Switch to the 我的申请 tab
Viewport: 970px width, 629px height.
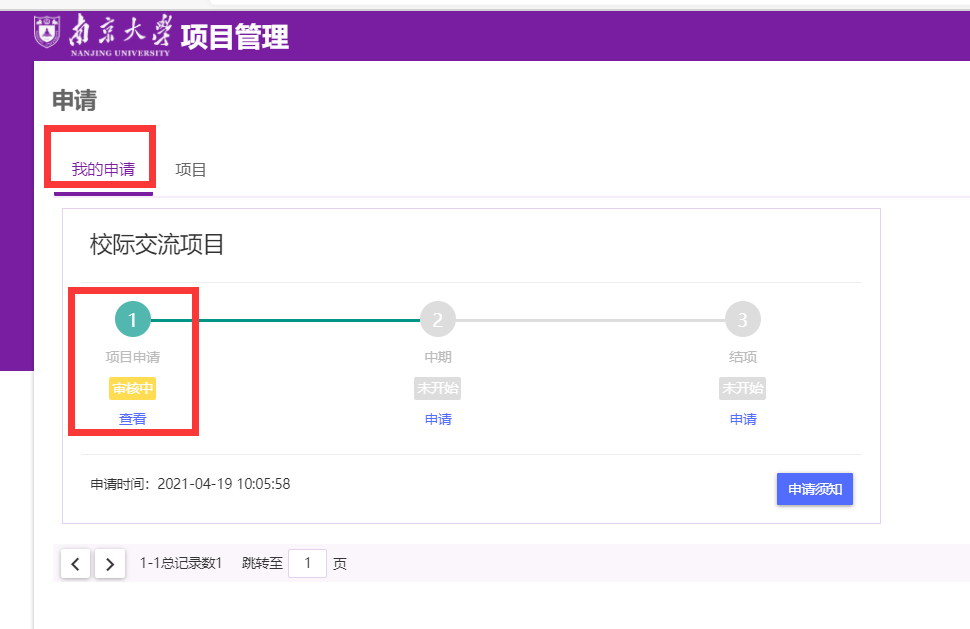point(103,169)
